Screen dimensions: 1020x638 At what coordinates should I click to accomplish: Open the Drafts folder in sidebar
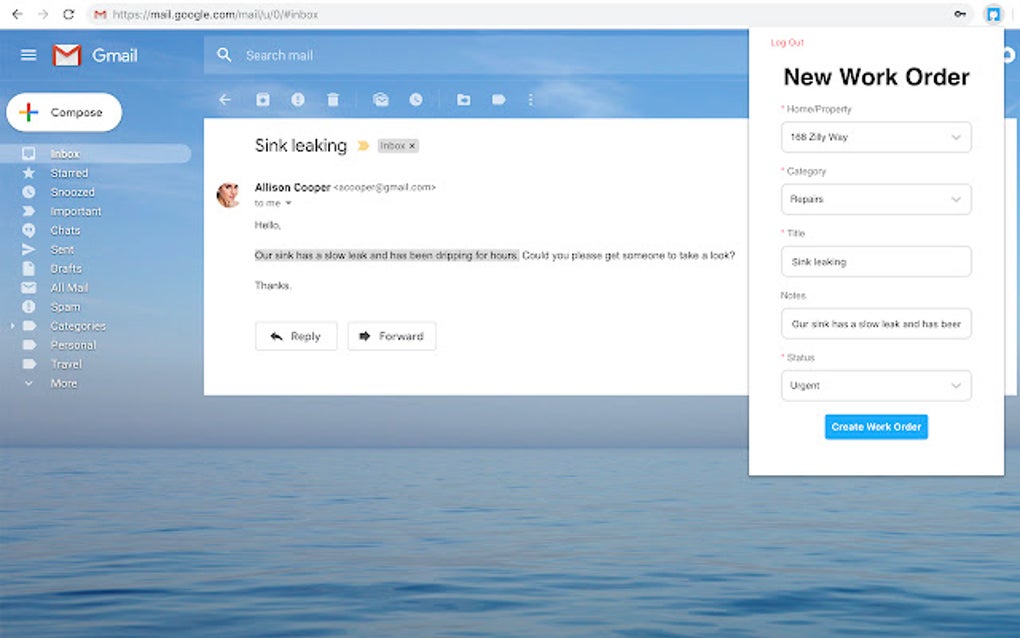(x=66, y=269)
